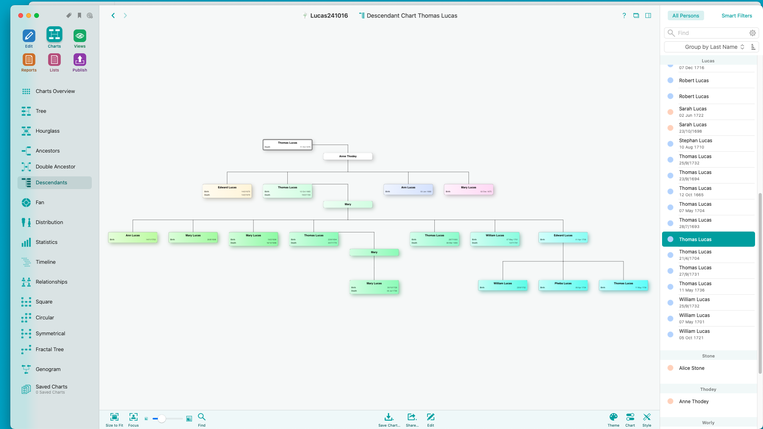Switch to Smart Filters tab
This screenshot has height=429, width=763.
tap(736, 16)
